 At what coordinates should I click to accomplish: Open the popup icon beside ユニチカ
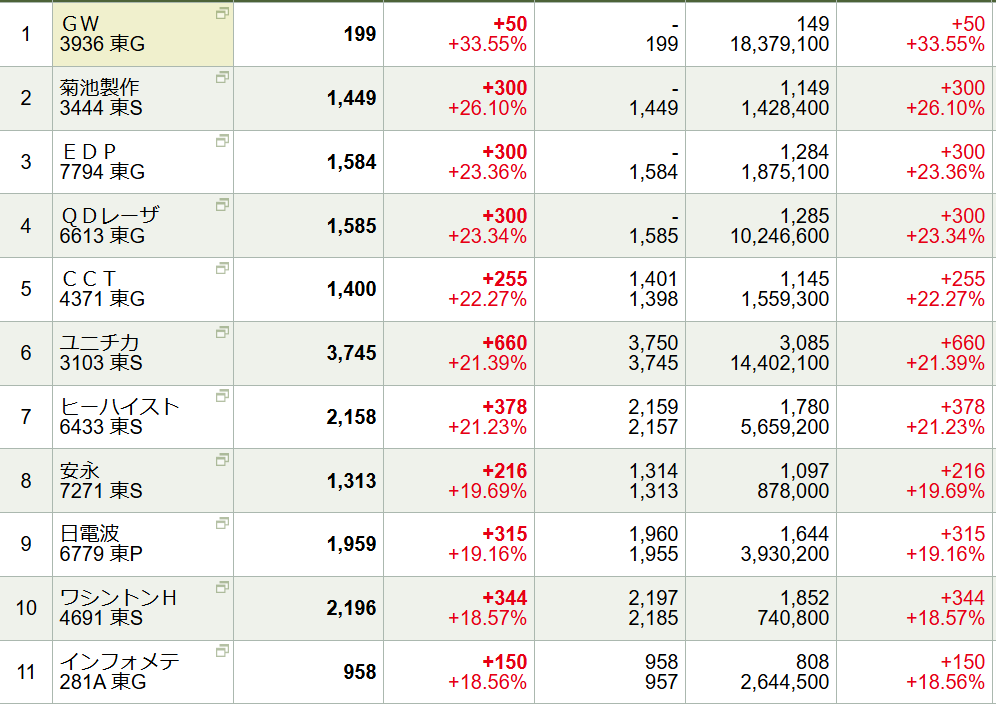(222, 332)
